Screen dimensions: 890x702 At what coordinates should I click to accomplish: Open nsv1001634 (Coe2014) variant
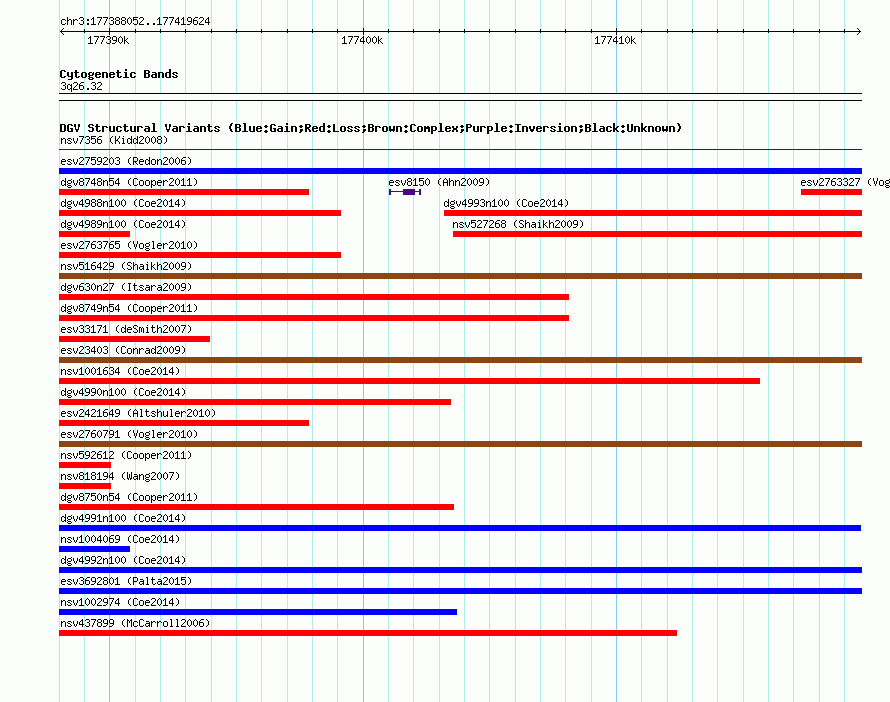120,371
